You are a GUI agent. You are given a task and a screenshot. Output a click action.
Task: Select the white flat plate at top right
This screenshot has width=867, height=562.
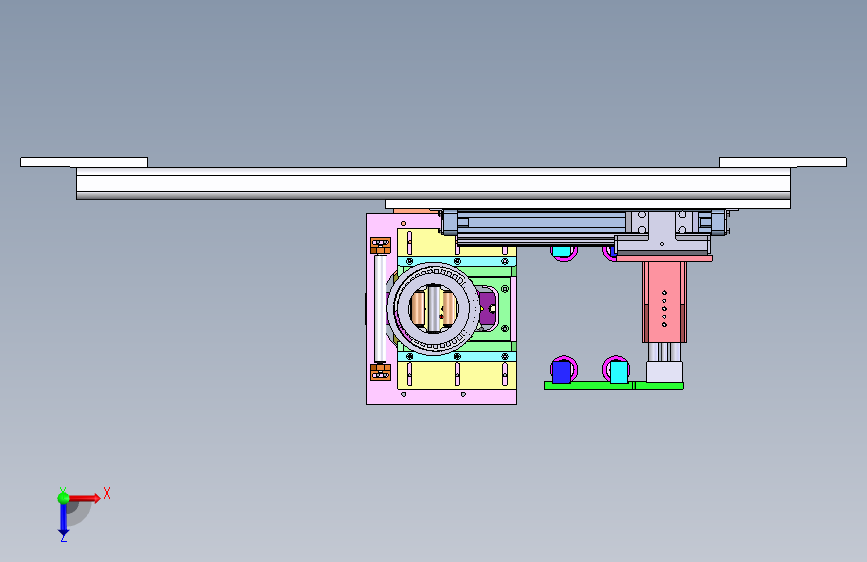783,162
